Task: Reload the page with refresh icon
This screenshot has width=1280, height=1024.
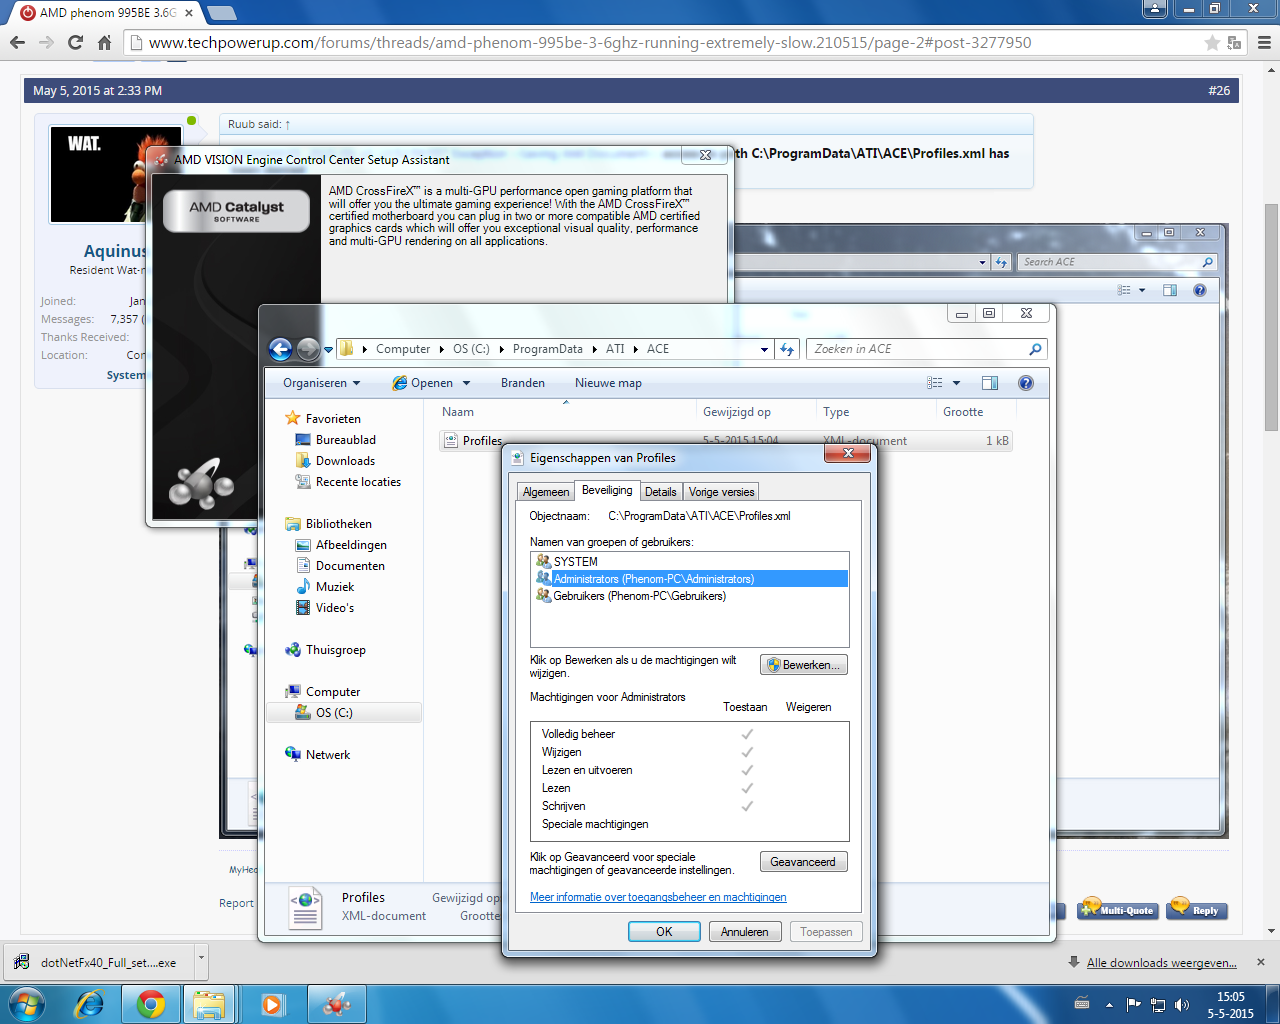Action: (x=75, y=42)
